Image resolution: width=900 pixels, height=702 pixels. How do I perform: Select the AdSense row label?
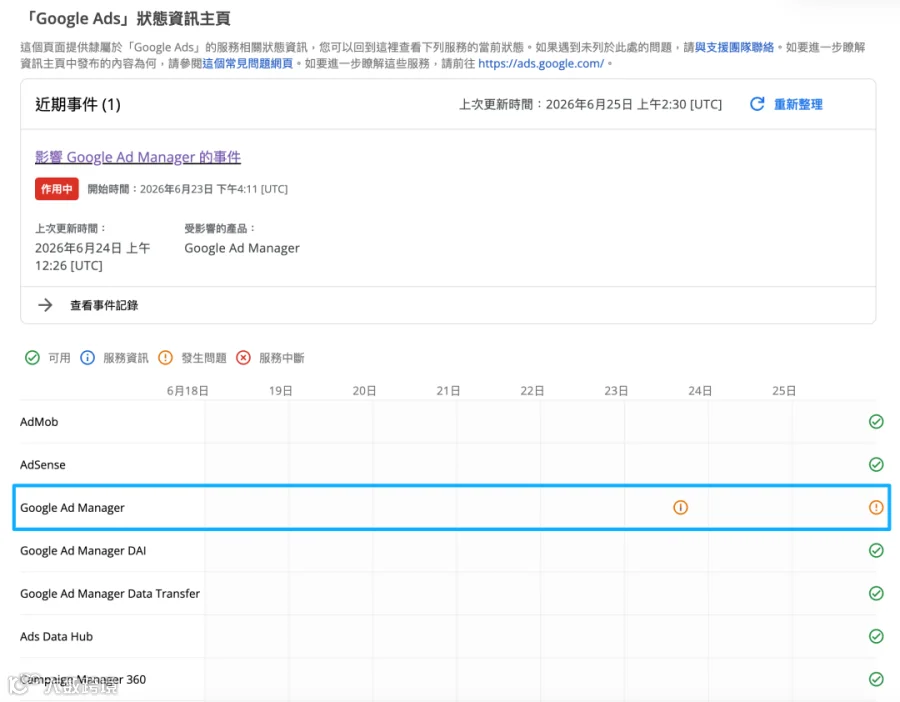pos(42,465)
